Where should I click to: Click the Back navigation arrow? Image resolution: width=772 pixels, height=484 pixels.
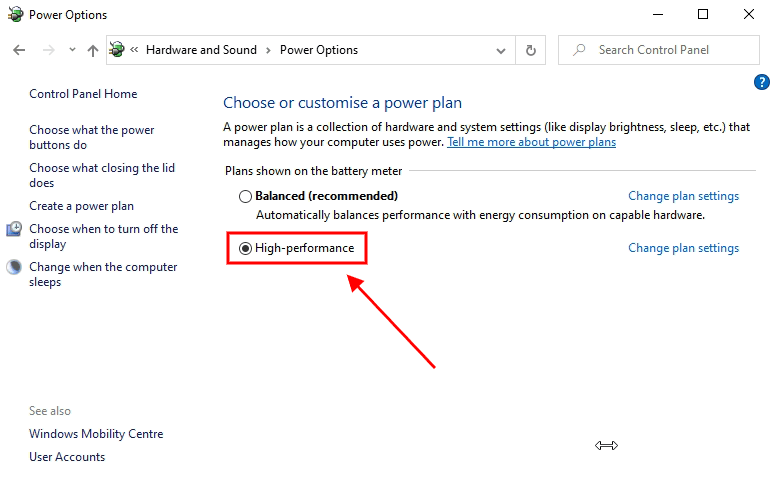[x=20, y=50]
